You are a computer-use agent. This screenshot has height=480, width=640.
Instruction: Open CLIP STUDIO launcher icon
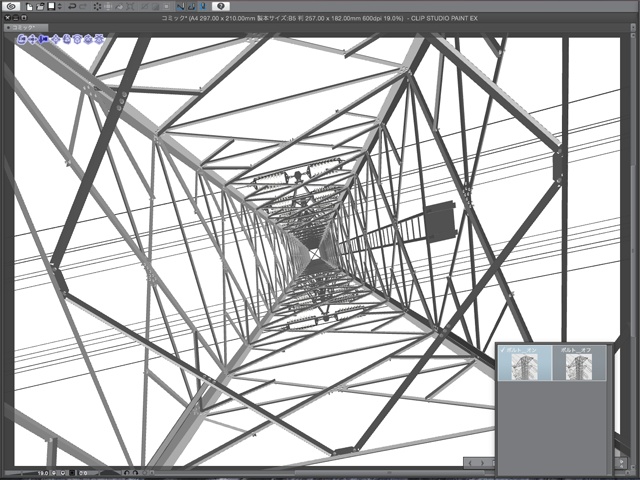coord(11,6)
